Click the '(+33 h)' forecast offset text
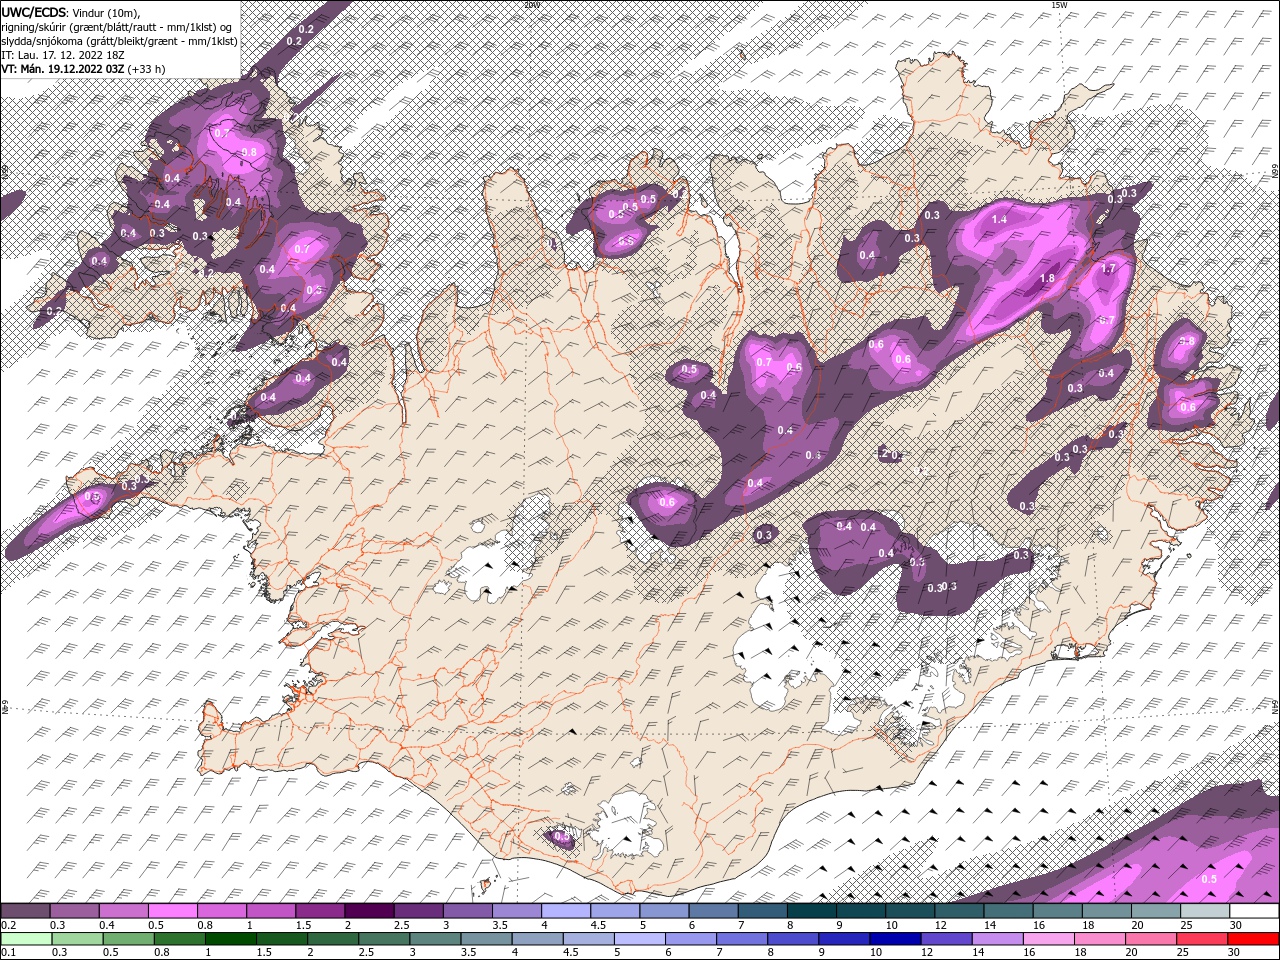The image size is (1280, 960). pyautogui.click(x=146, y=69)
